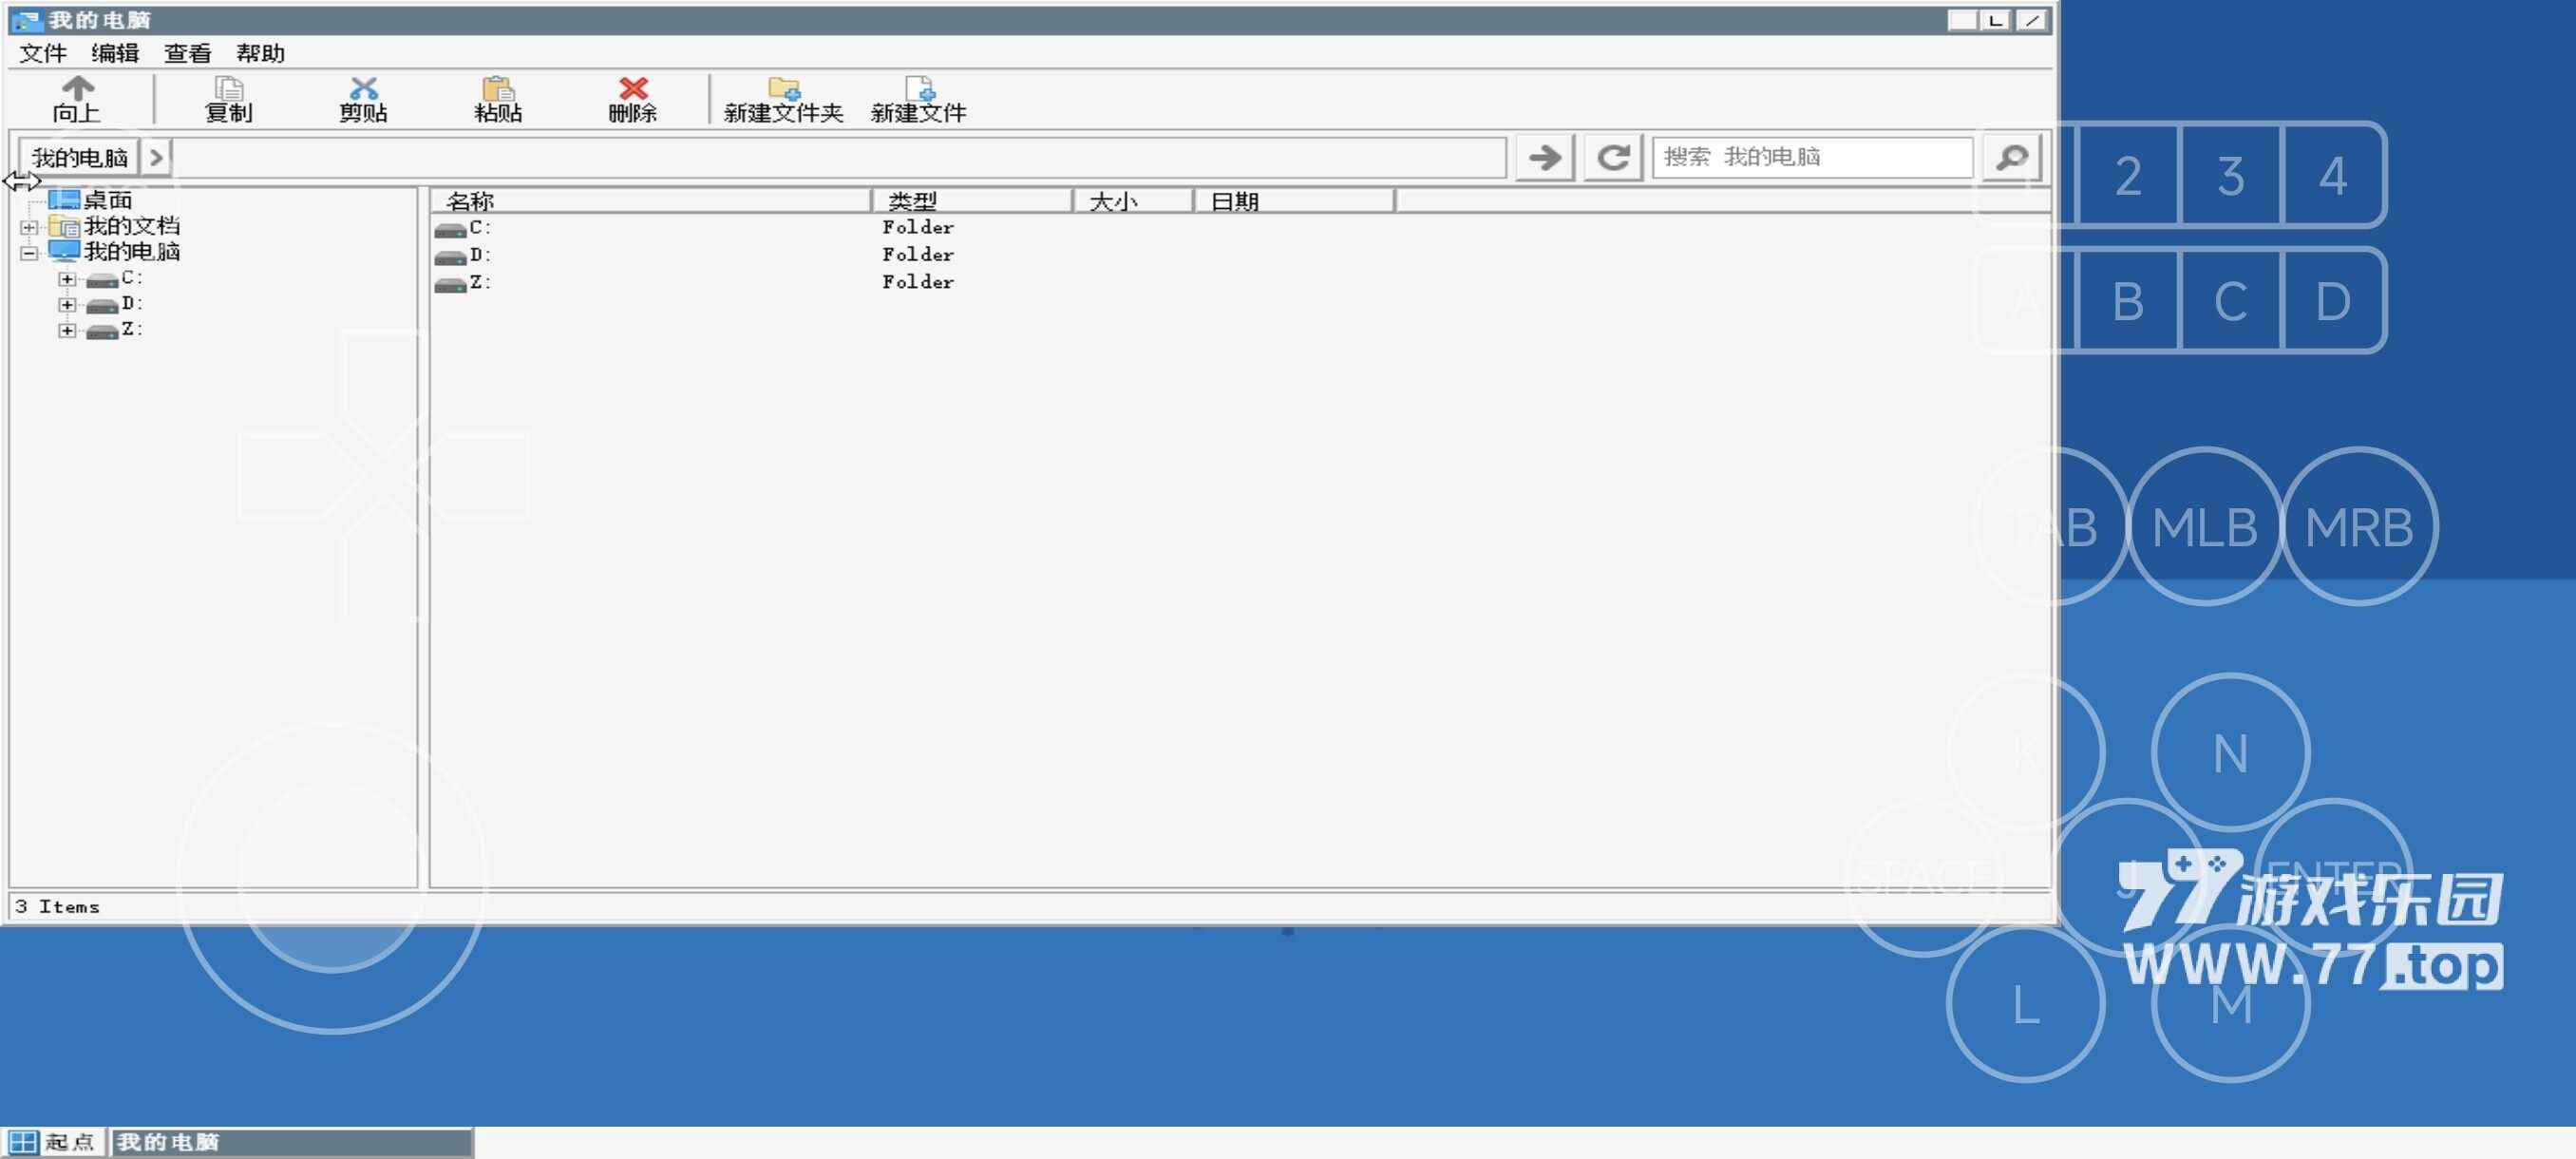Select drive D: in the left tree
The height and width of the screenshot is (1159, 2576).
[131, 303]
